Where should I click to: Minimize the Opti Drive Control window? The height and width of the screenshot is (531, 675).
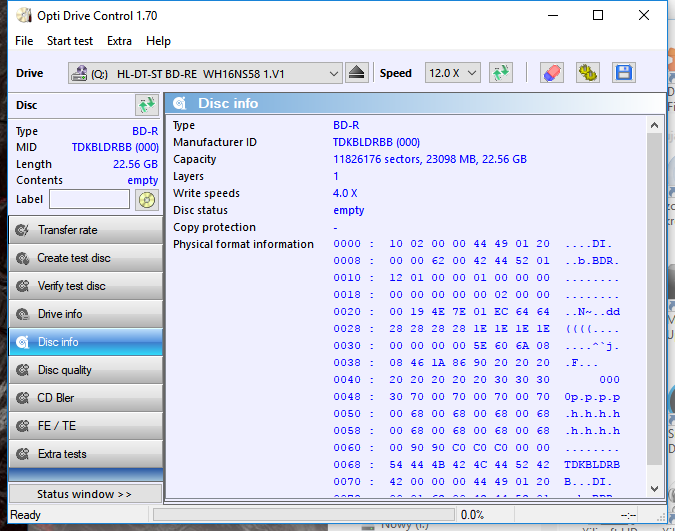[x=553, y=16]
